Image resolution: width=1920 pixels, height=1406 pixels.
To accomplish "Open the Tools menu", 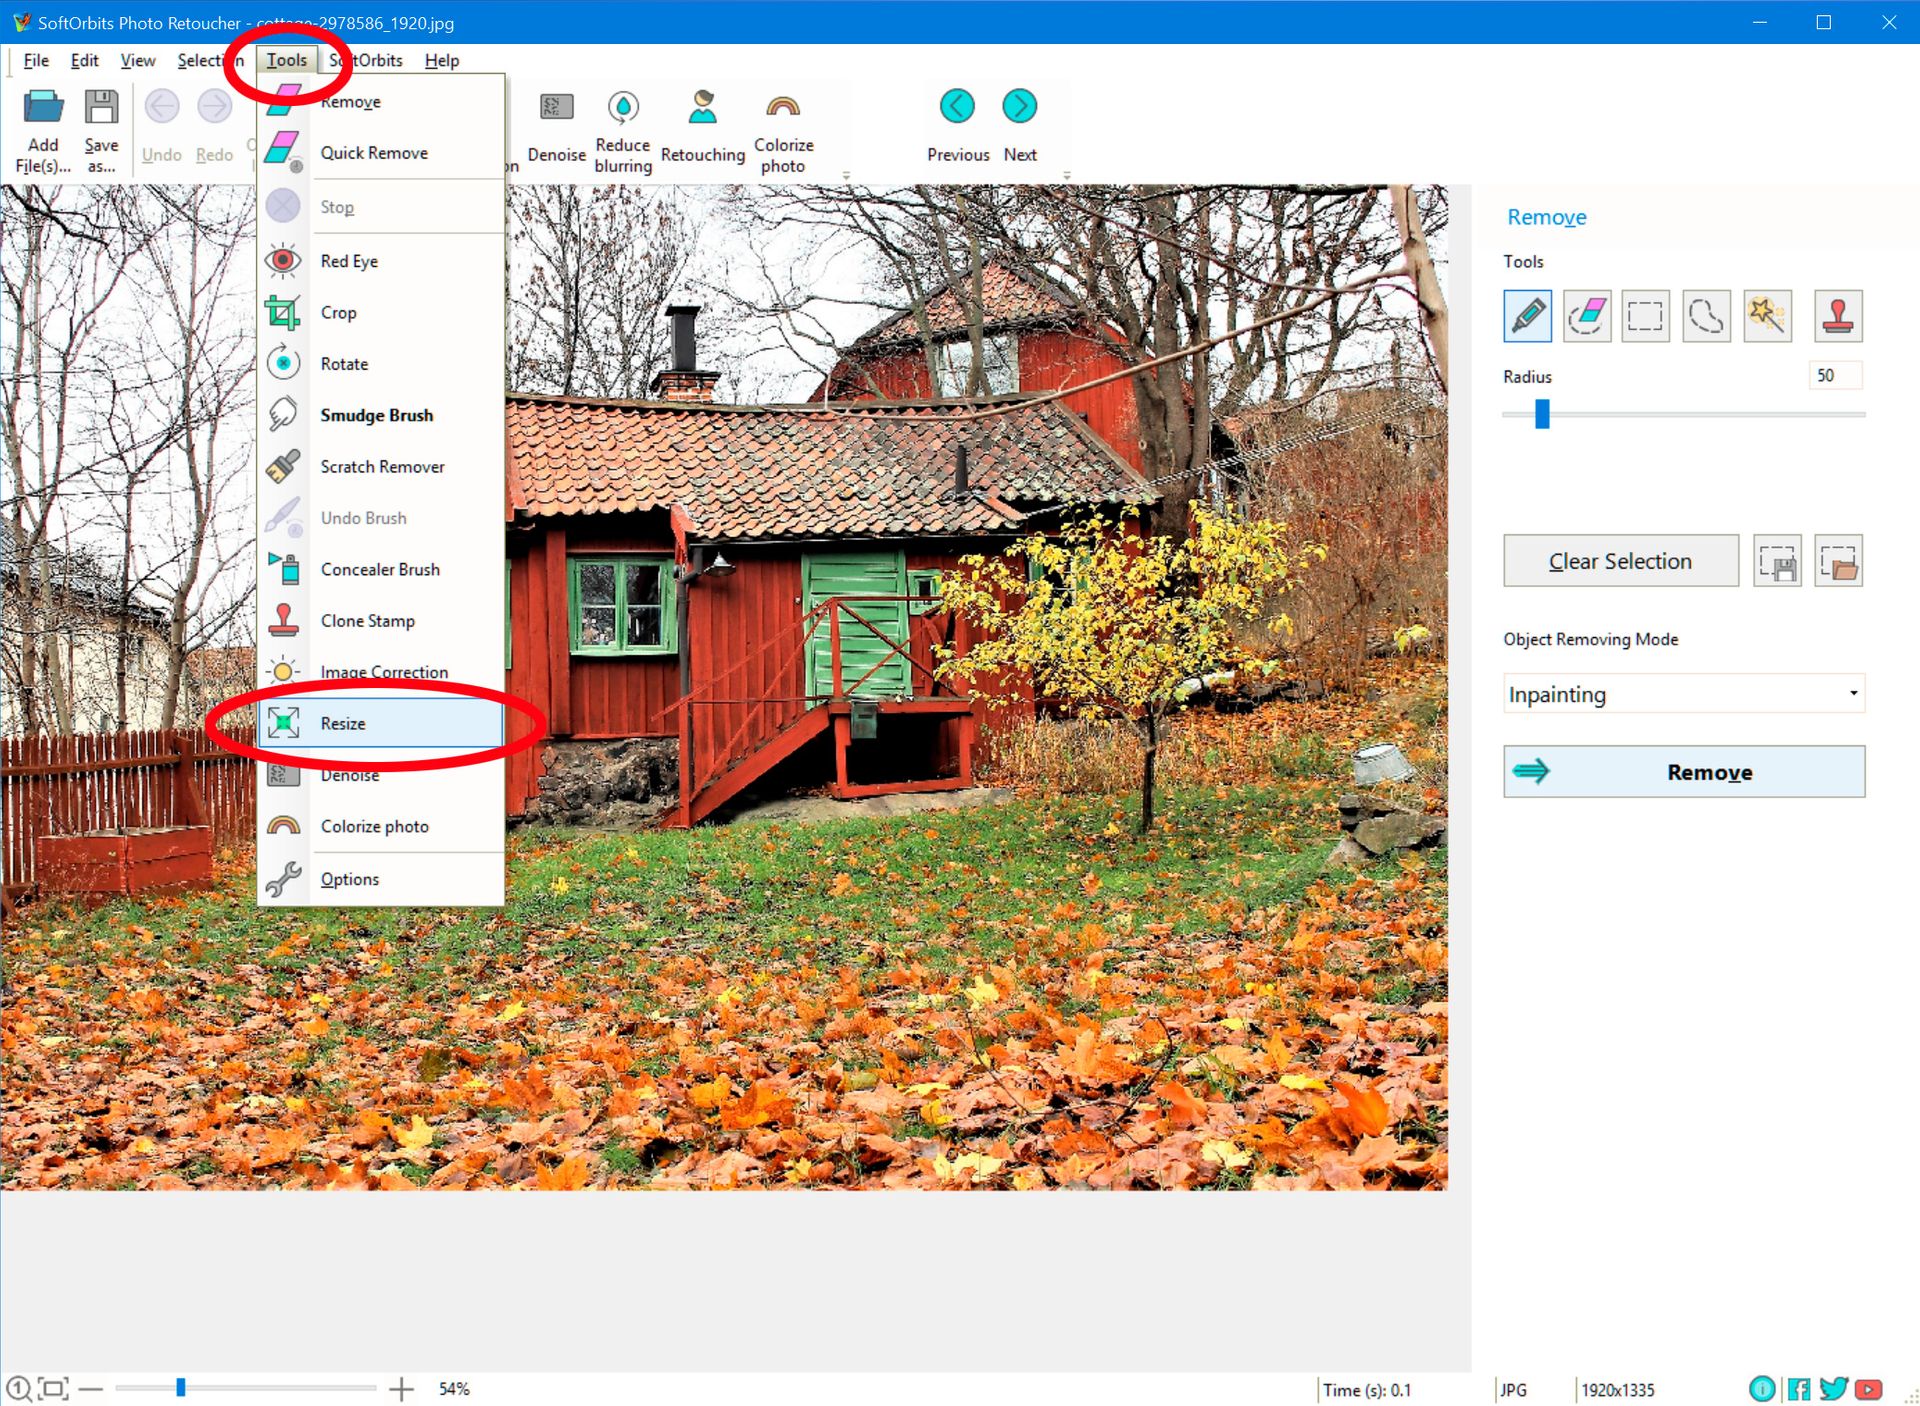I will tap(286, 60).
